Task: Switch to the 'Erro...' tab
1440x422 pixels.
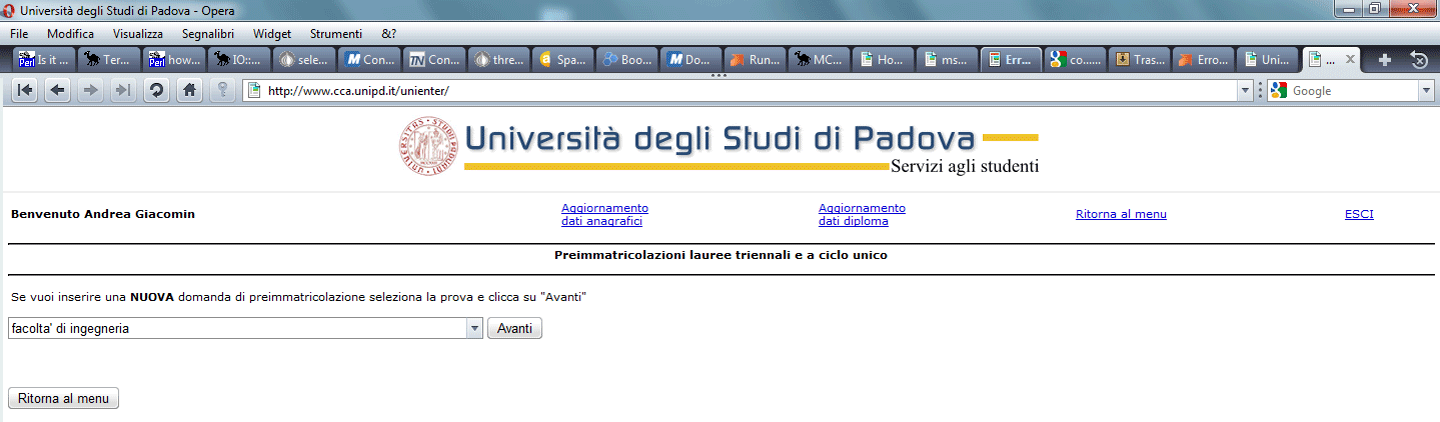Action: point(1205,60)
